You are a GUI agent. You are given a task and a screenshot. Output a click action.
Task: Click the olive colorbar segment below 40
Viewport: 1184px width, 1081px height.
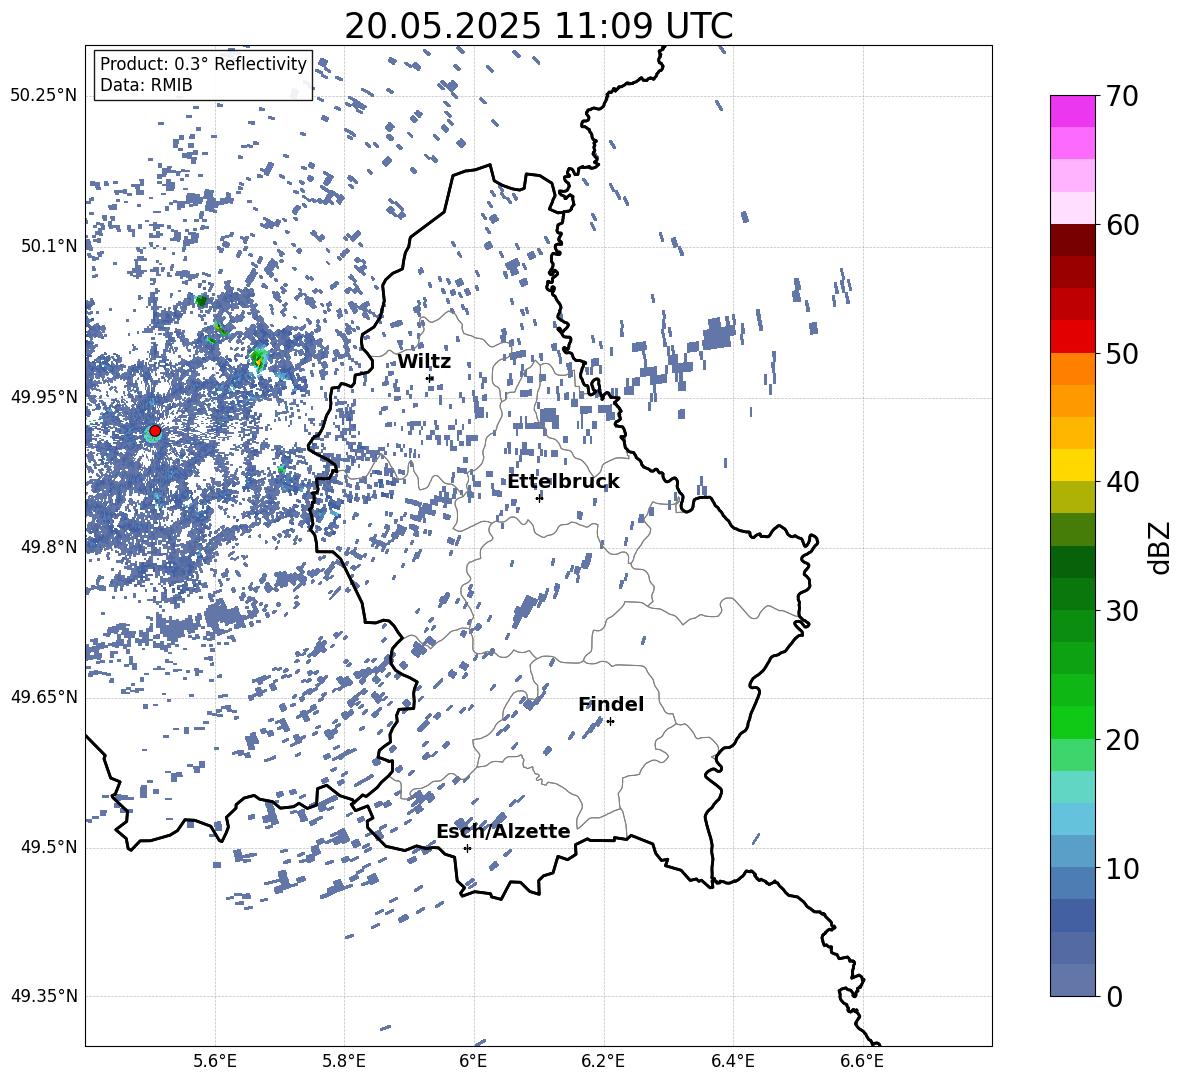click(x=1072, y=497)
